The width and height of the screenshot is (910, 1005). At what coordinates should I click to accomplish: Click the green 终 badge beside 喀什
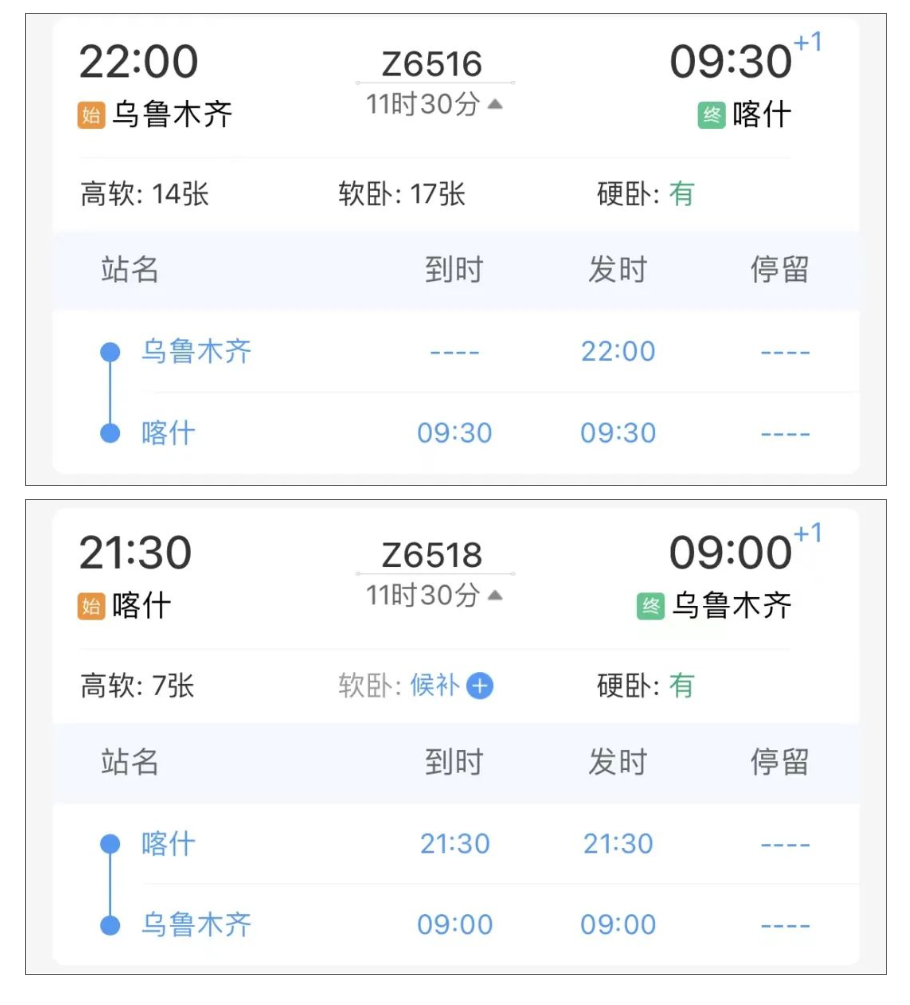click(x=711, y=115)
